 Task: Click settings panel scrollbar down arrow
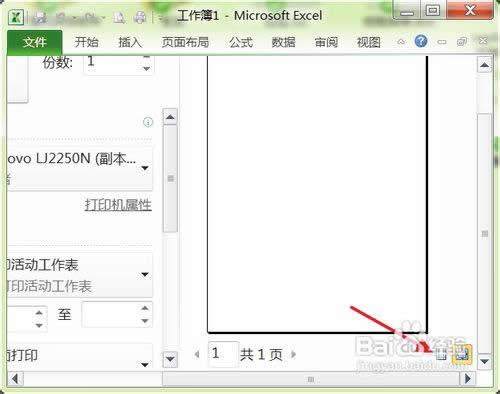170,359
